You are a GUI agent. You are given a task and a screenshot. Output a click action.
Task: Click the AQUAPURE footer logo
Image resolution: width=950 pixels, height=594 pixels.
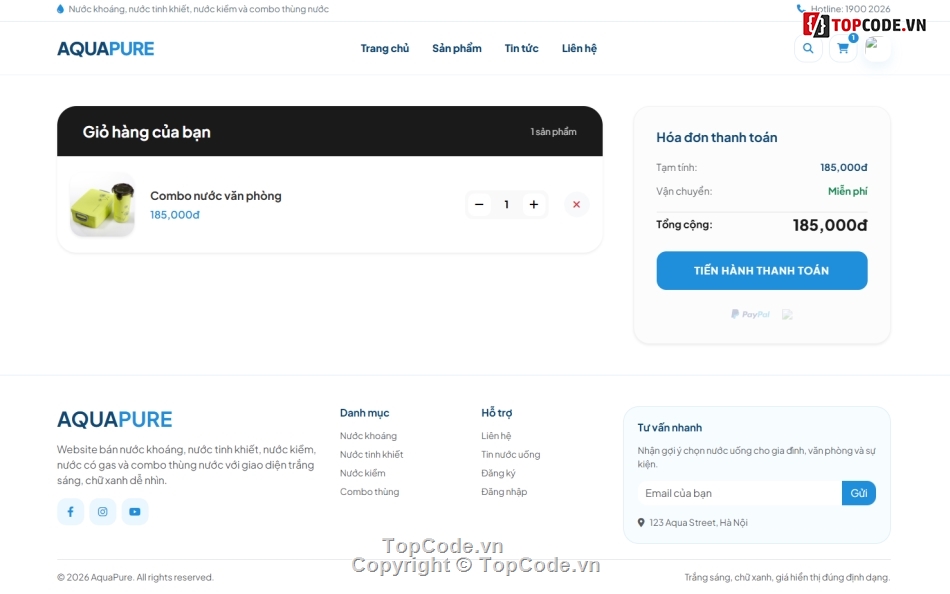click(x=115, y=419)
